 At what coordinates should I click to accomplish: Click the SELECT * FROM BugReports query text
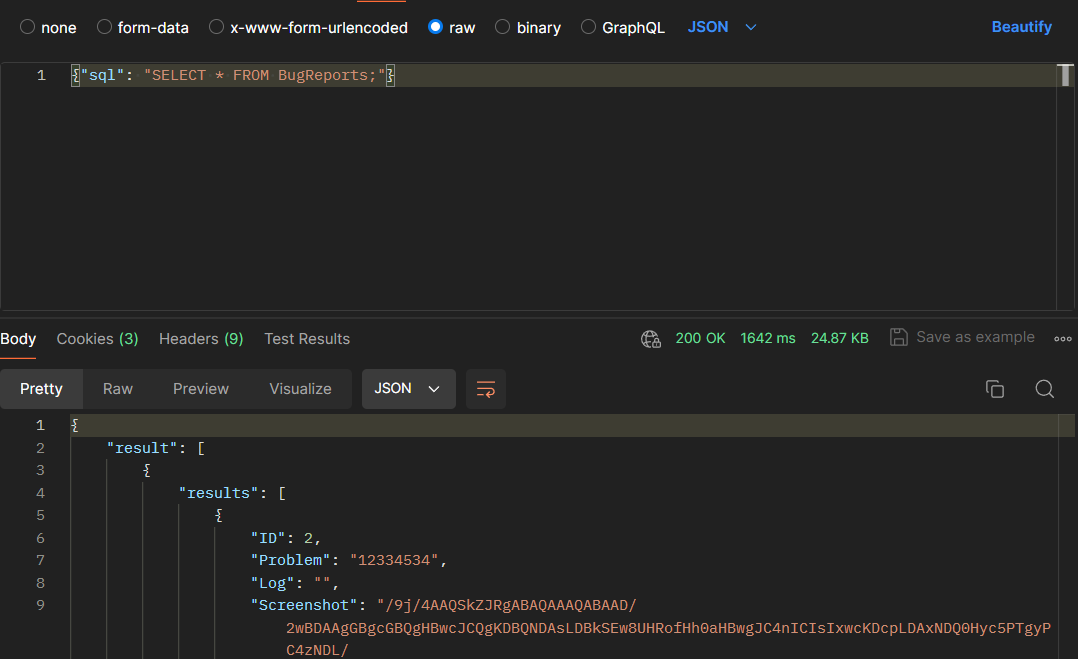pos(264,75)
